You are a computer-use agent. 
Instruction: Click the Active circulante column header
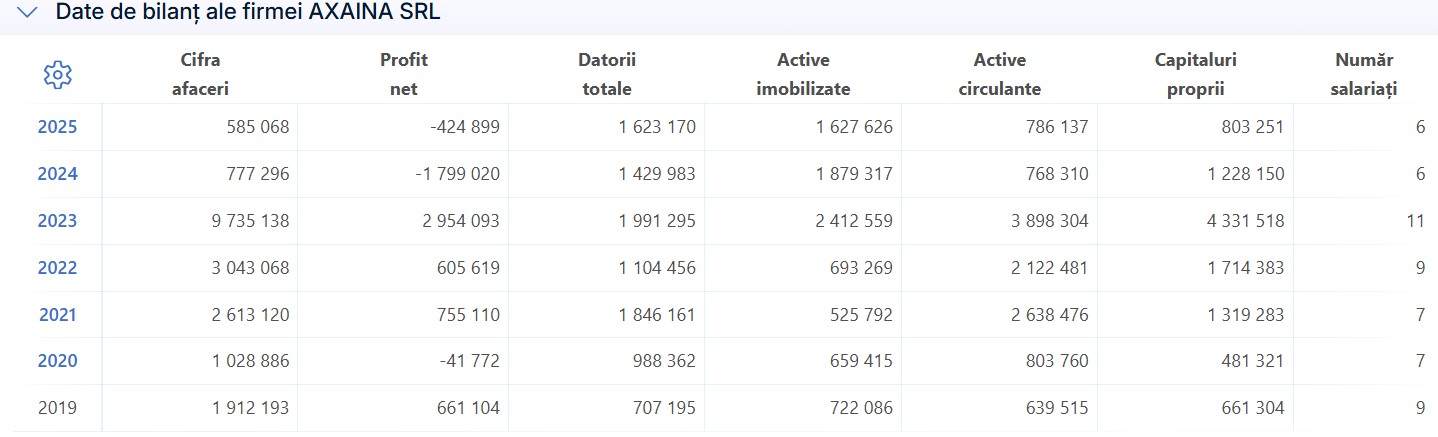coord(999,74)
